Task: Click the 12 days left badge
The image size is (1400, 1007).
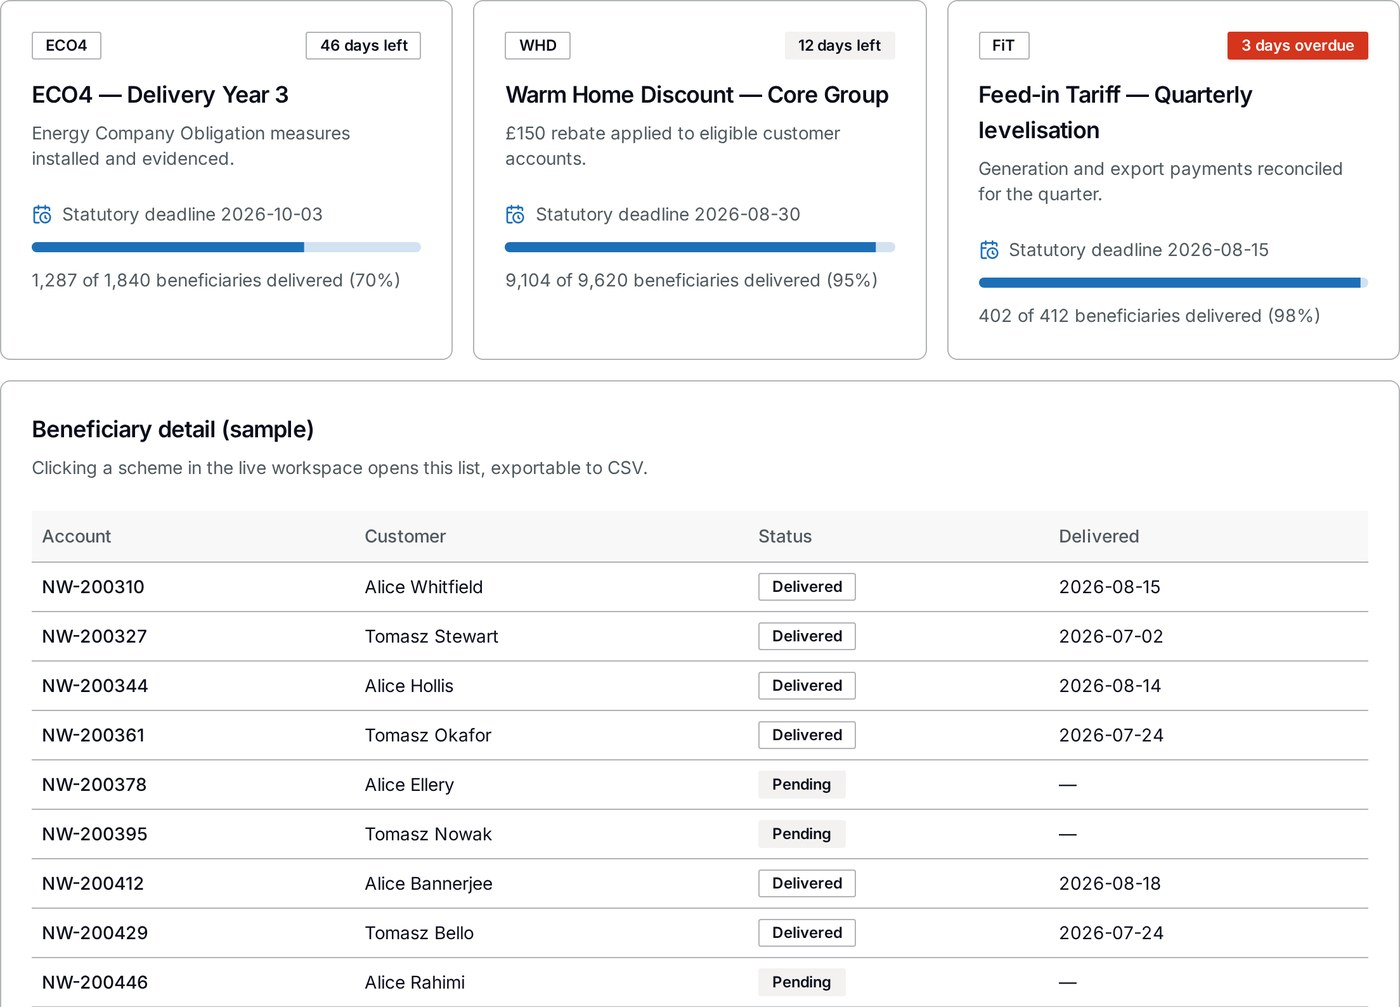Action: pyautogui.click(x=839, y=46)
